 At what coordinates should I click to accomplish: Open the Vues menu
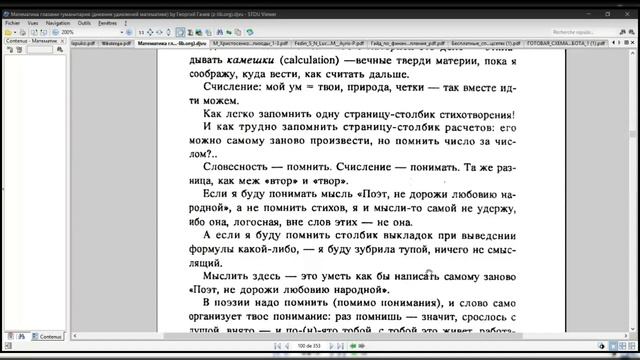click(x=33, y=23)
